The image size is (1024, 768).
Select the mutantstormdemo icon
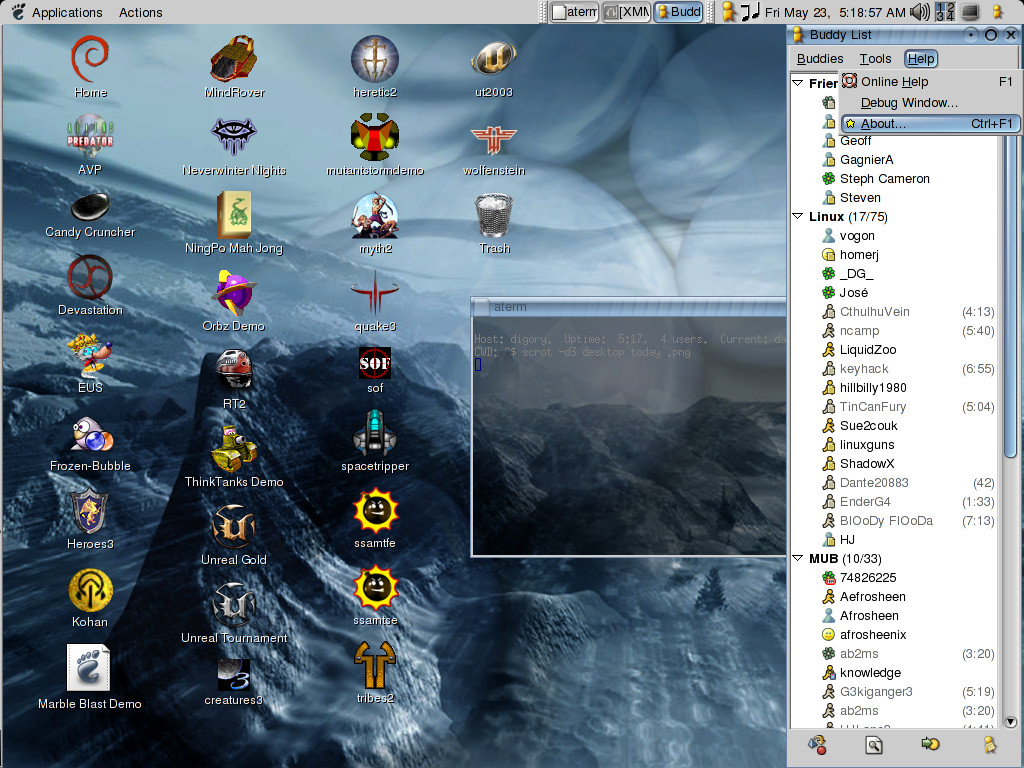[x=375, y=138]
